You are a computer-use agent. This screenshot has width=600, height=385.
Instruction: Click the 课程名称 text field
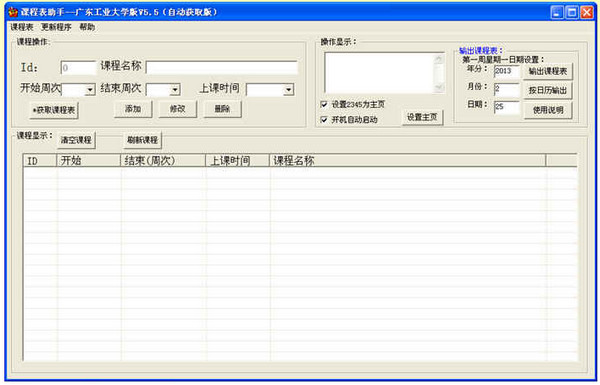tap(222, 67)
